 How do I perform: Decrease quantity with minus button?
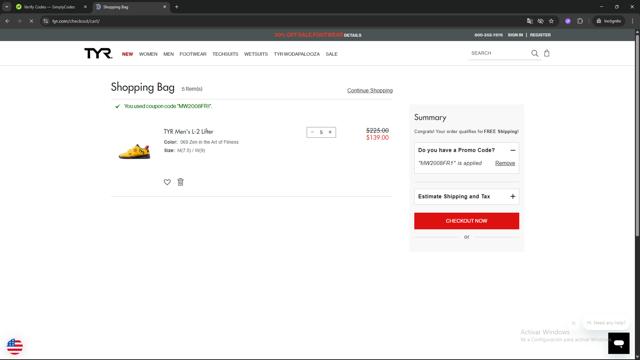click(x=312, y=132)
